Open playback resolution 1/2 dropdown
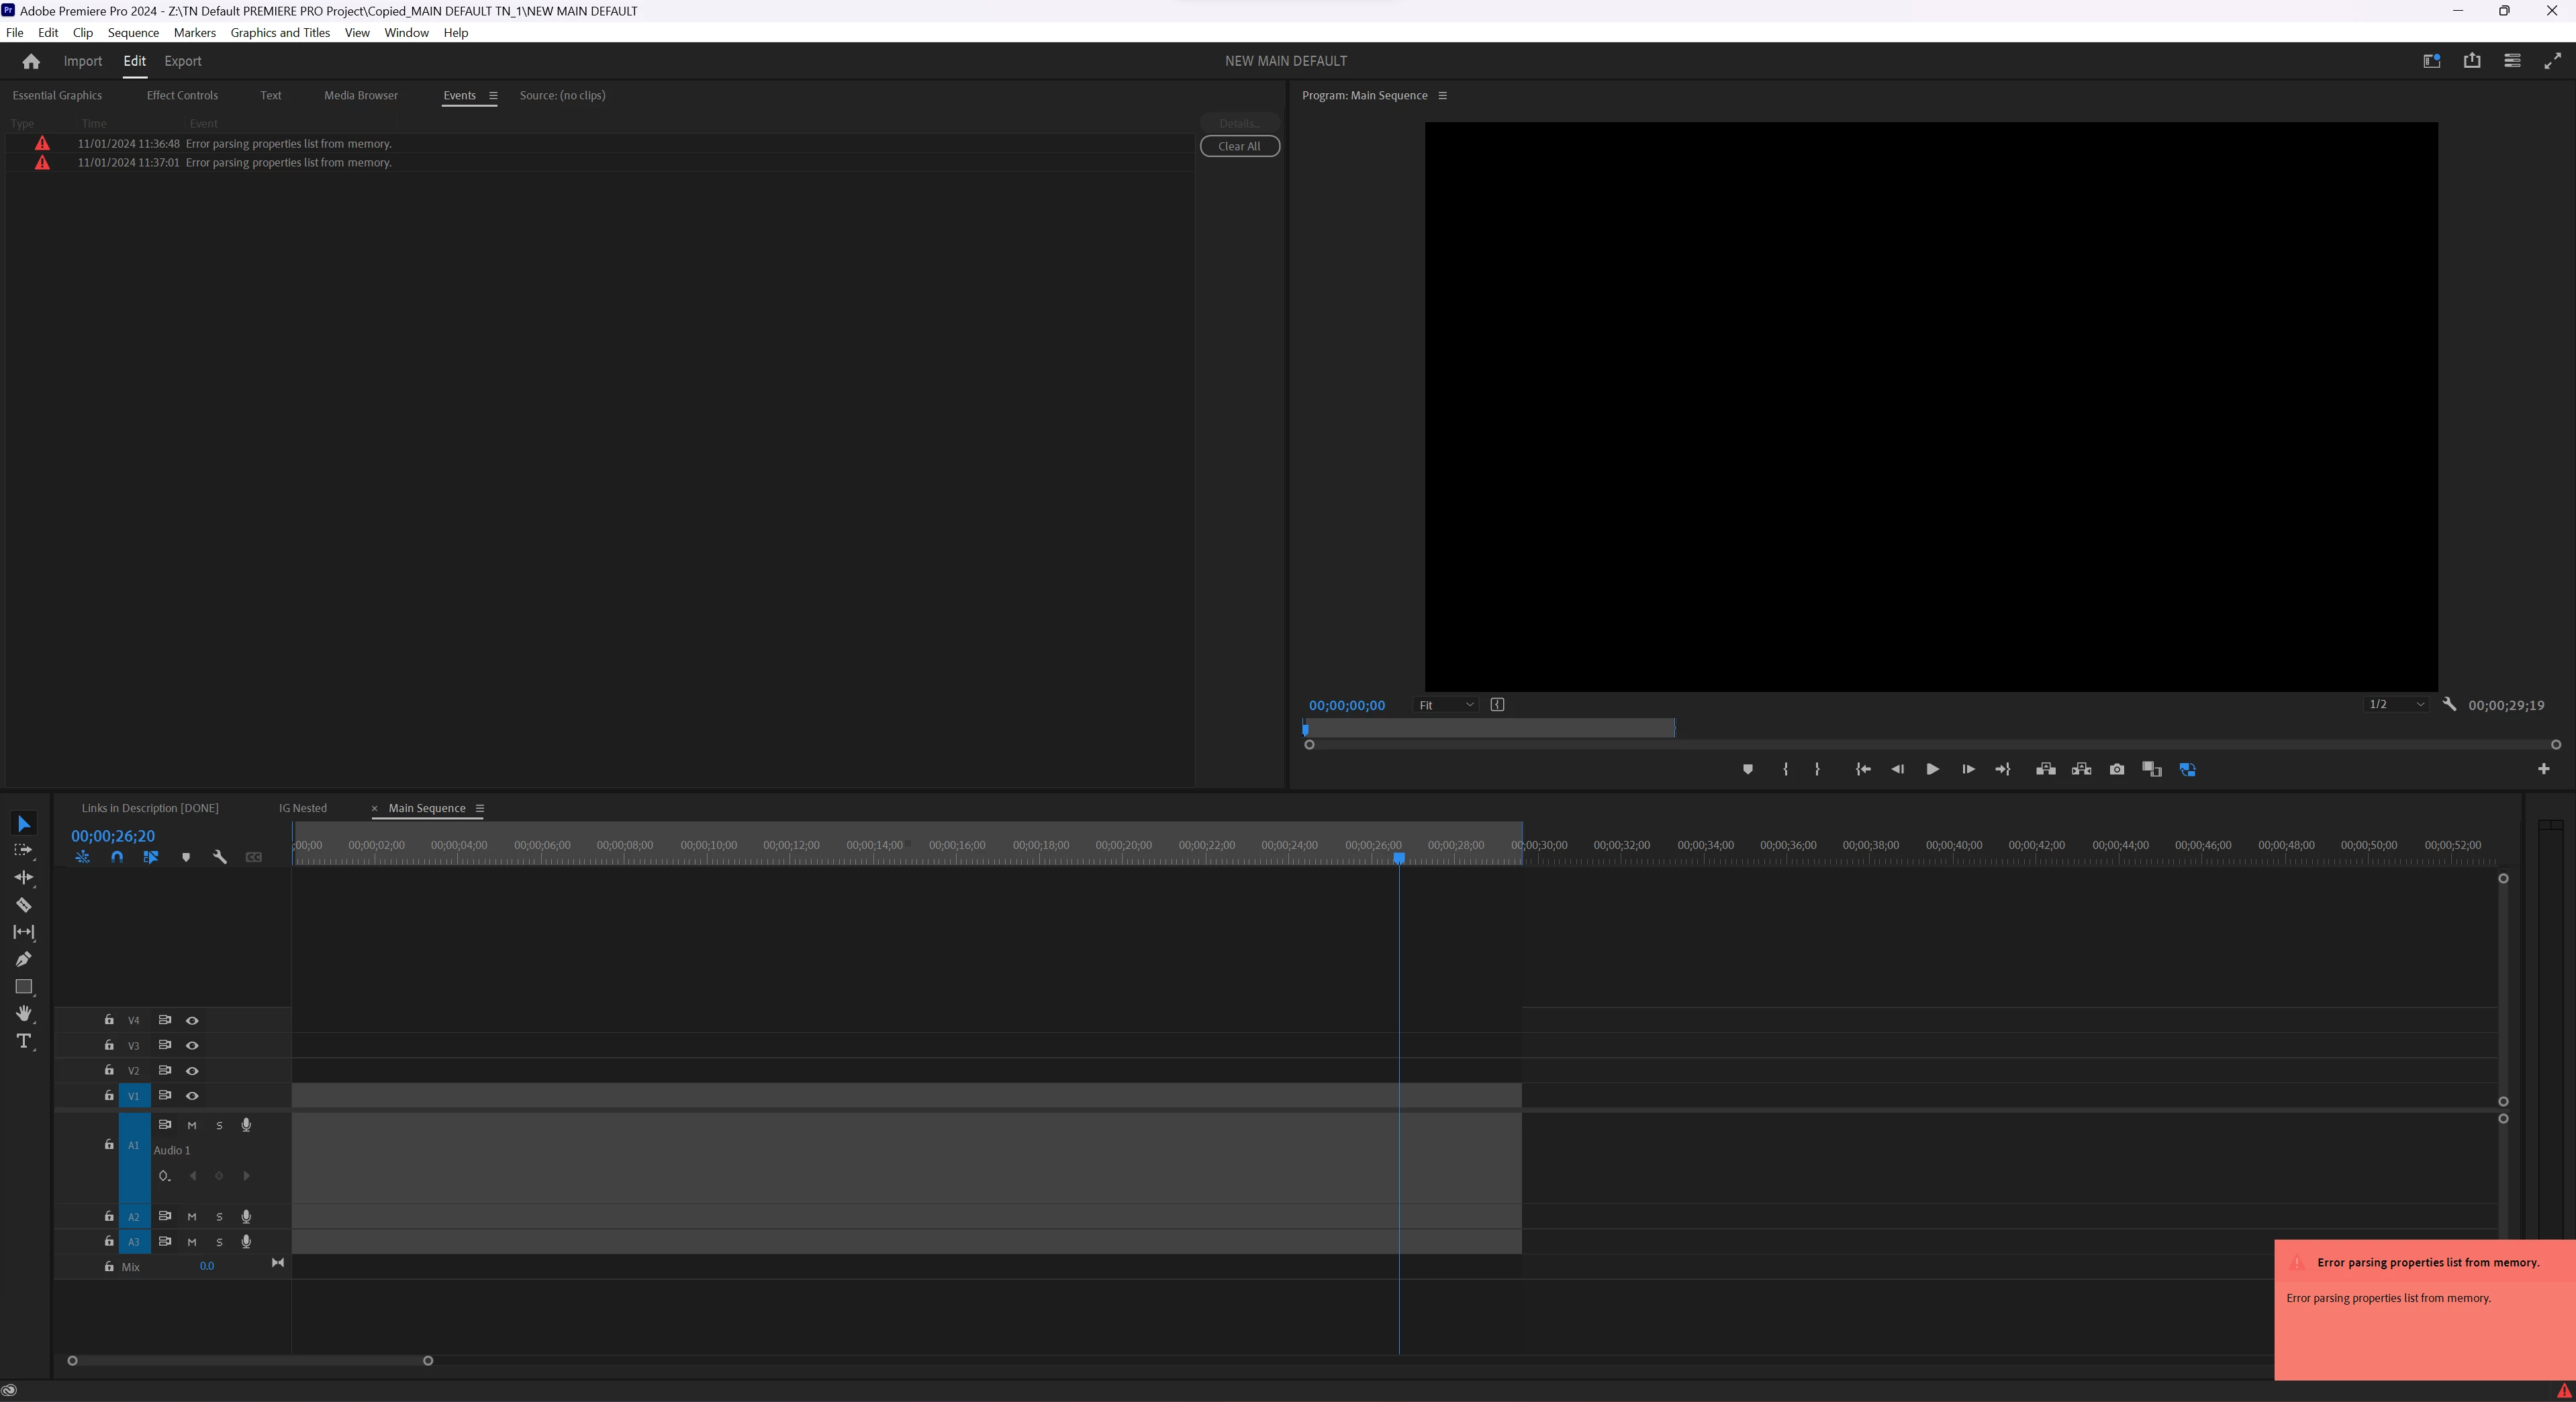 [x=2396, y=705]
